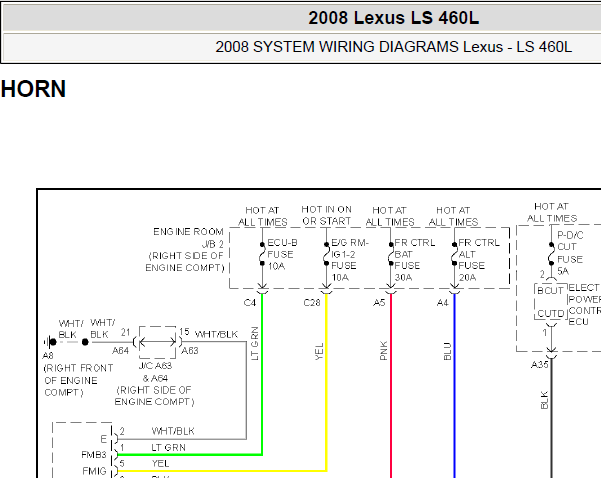Click connector label C4
The height and width of the screenshot is (478, 601).
point(250,303)
